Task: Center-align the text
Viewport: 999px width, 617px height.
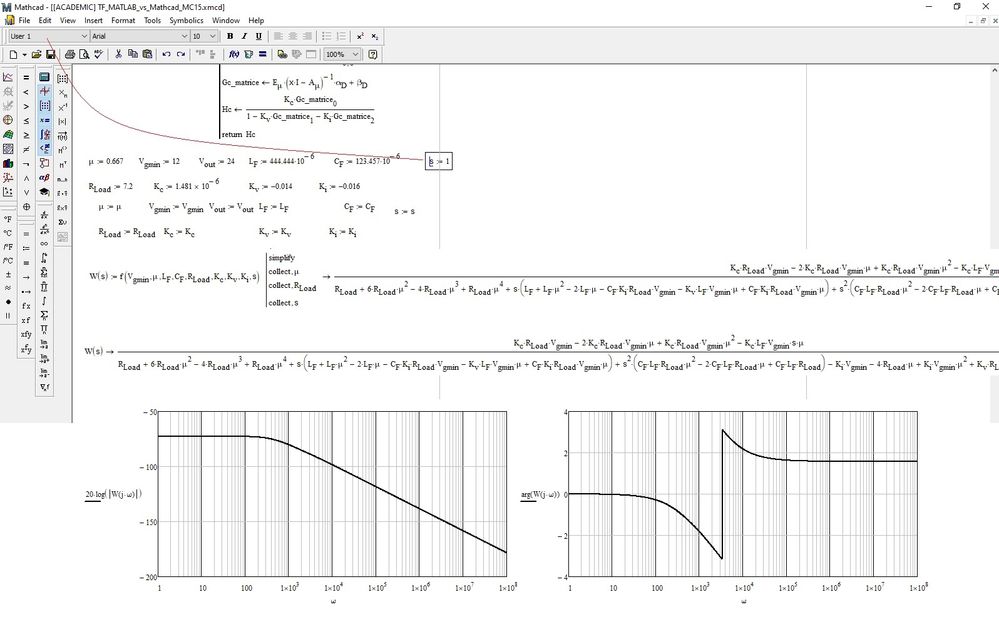Action: [x=293, y=36]
